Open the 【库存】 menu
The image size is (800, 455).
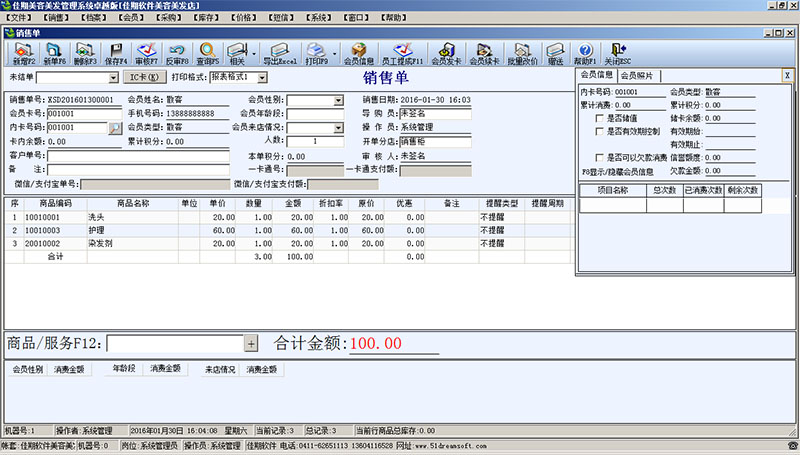point(206,17)
